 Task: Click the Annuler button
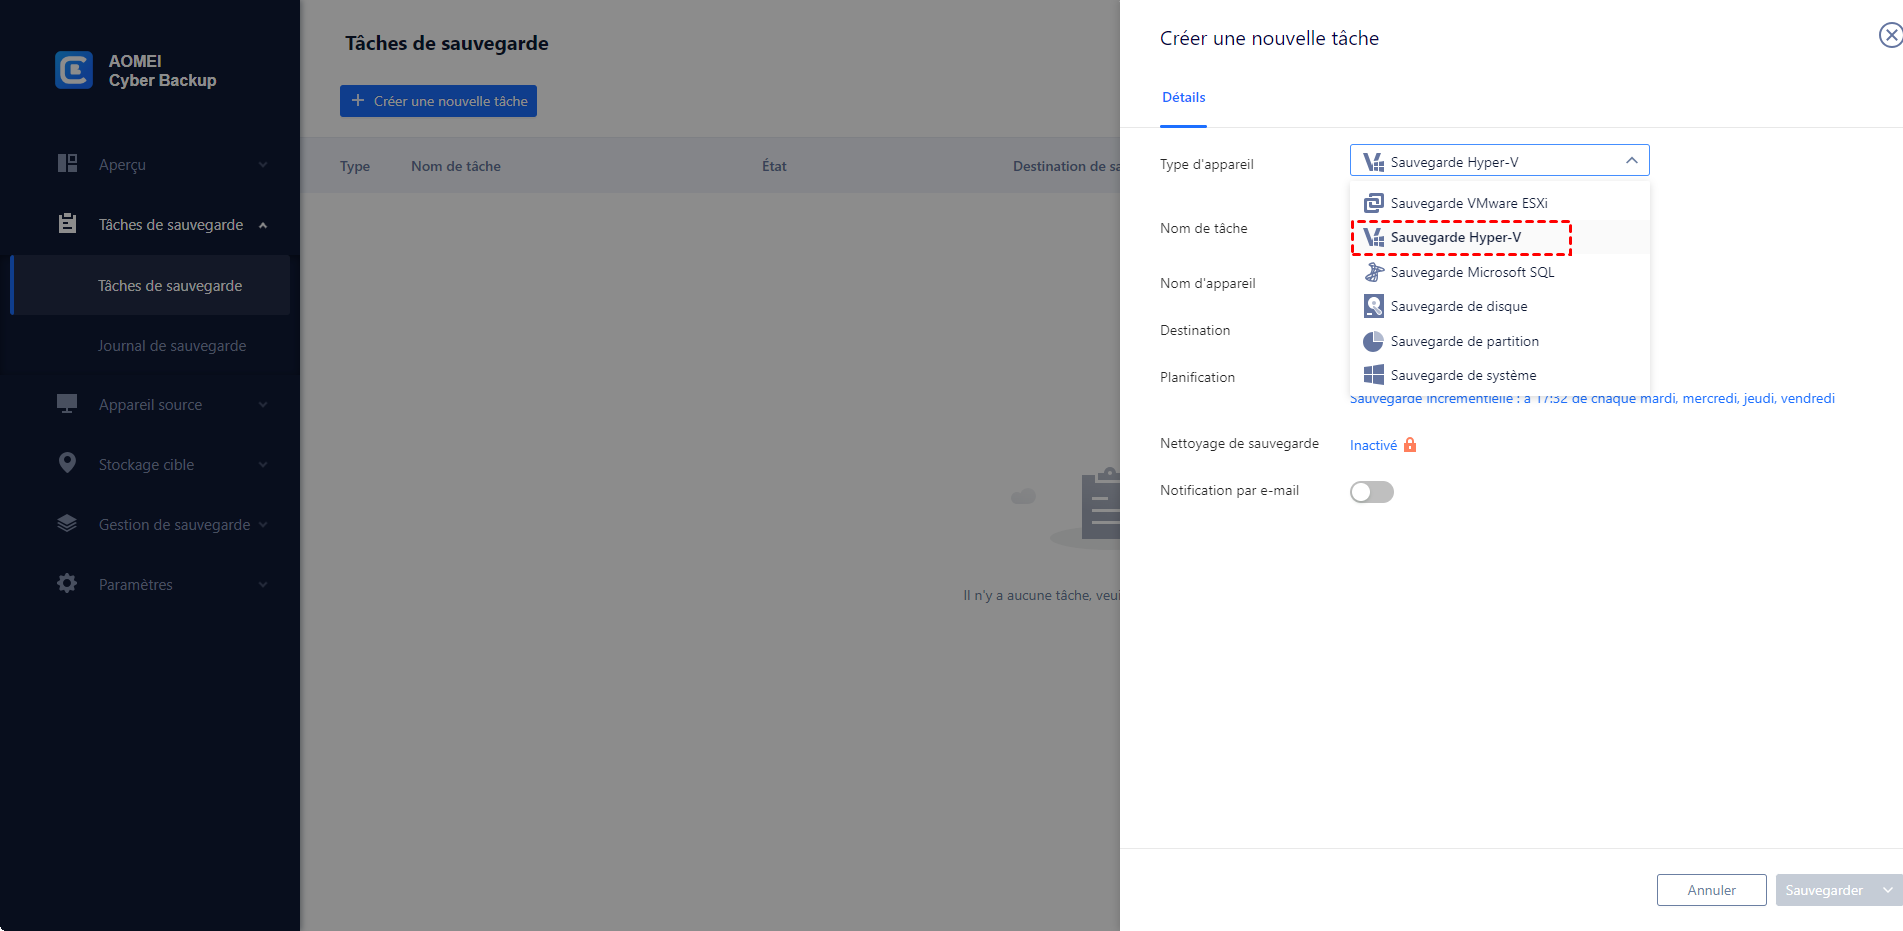tap(1711, 890)
